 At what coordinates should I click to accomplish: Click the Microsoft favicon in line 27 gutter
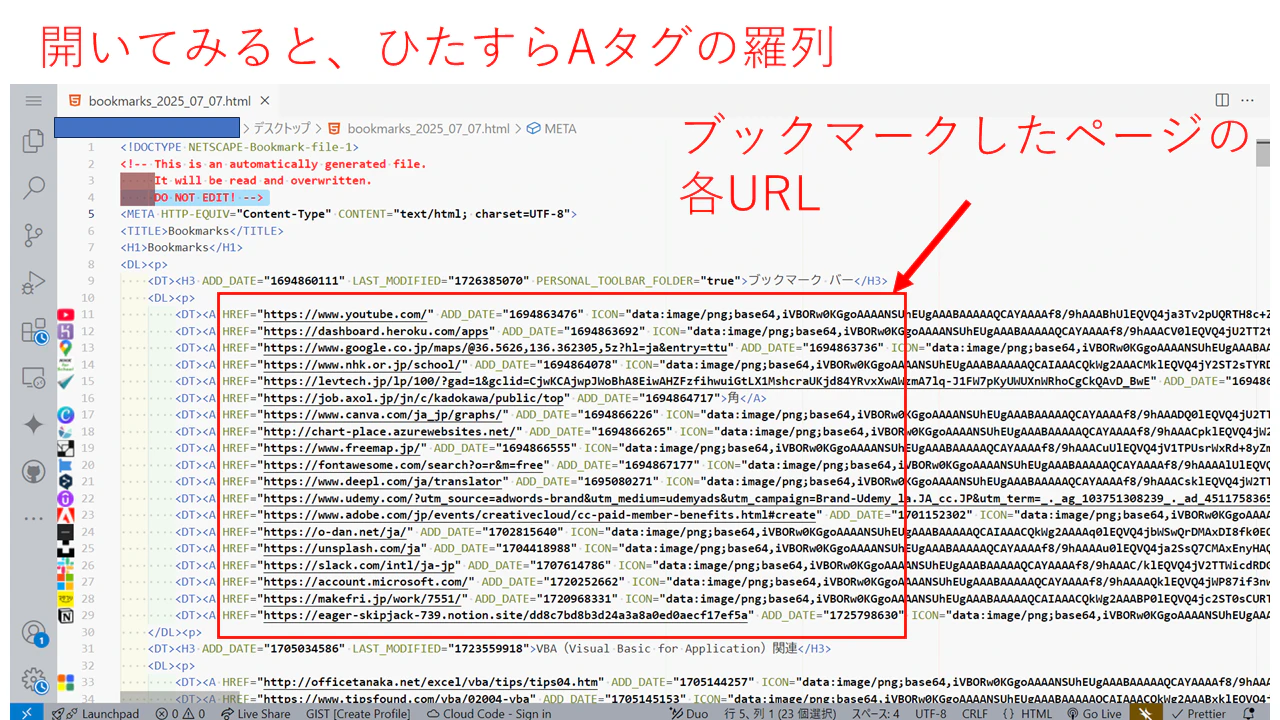(x=66, y=582)
